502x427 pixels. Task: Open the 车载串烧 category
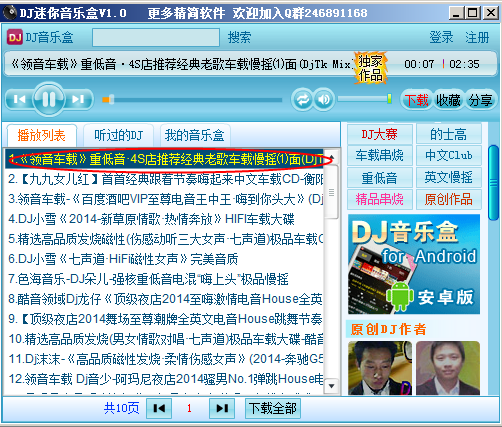380,155
